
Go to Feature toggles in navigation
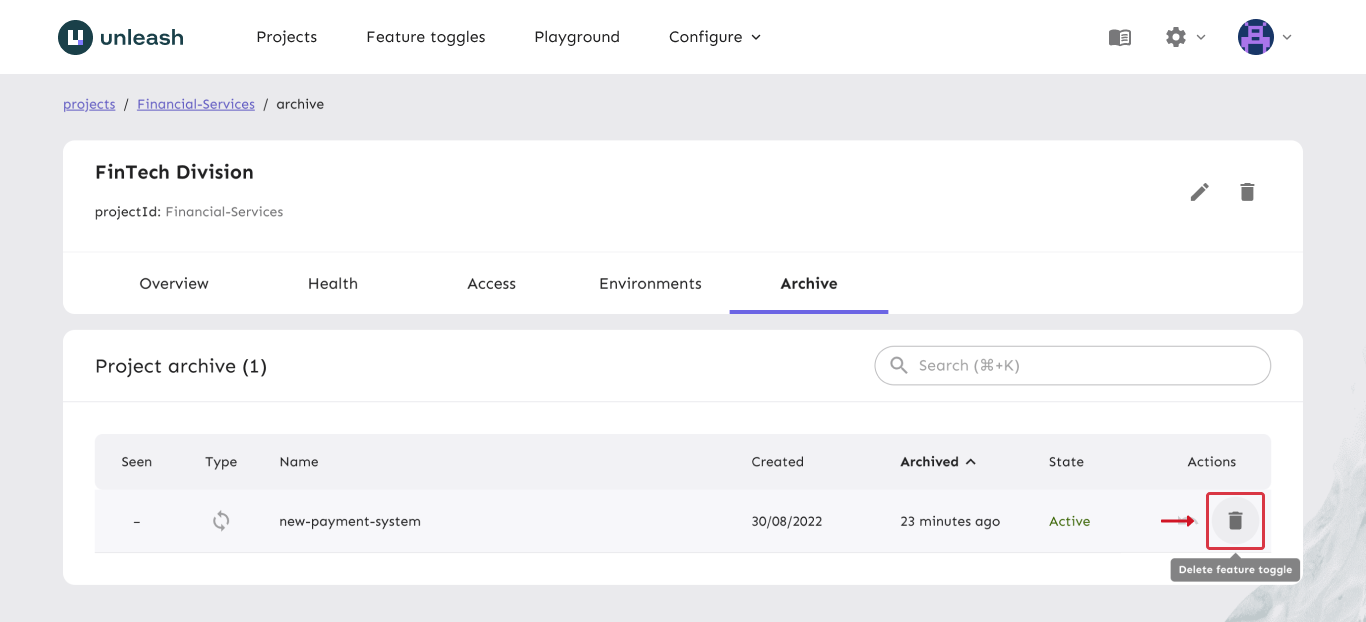pyautogui.click(x=426, y=37)
